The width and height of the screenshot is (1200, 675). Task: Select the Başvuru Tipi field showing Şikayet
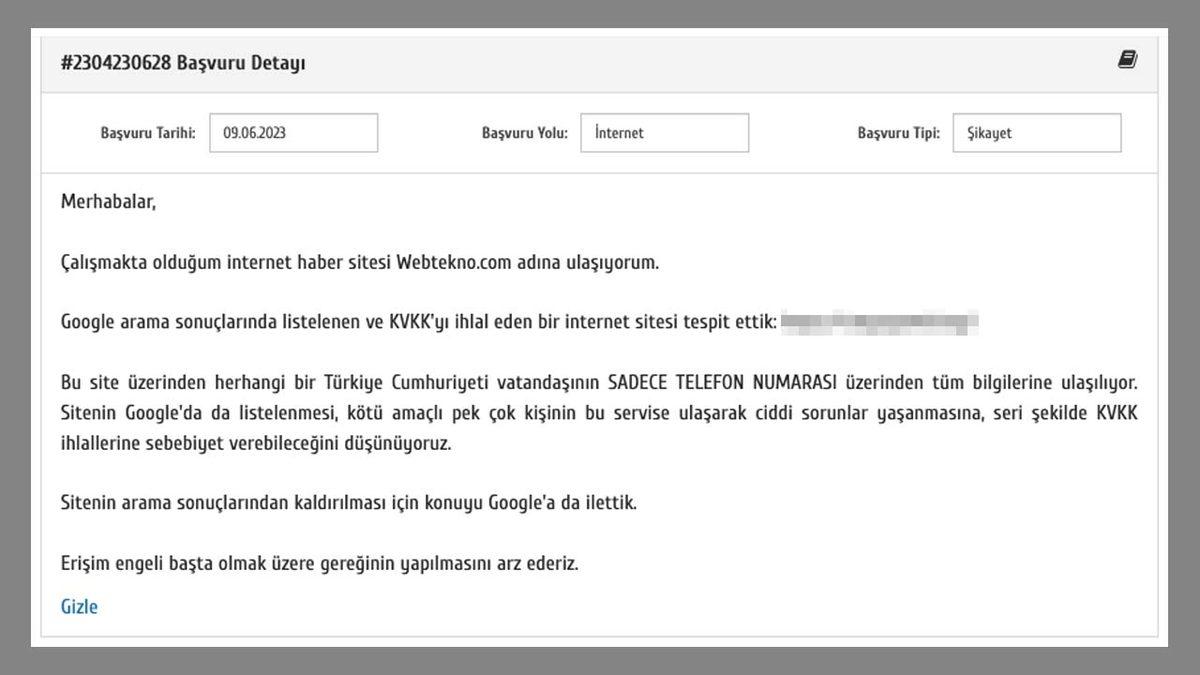[x=1037, y=132]
